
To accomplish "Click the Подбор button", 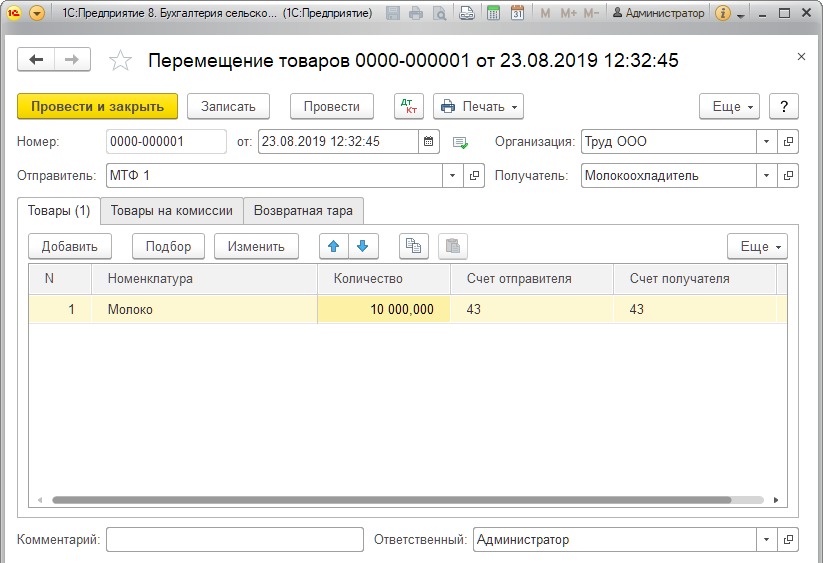I will pyautogui.click(x=168, y=247).
